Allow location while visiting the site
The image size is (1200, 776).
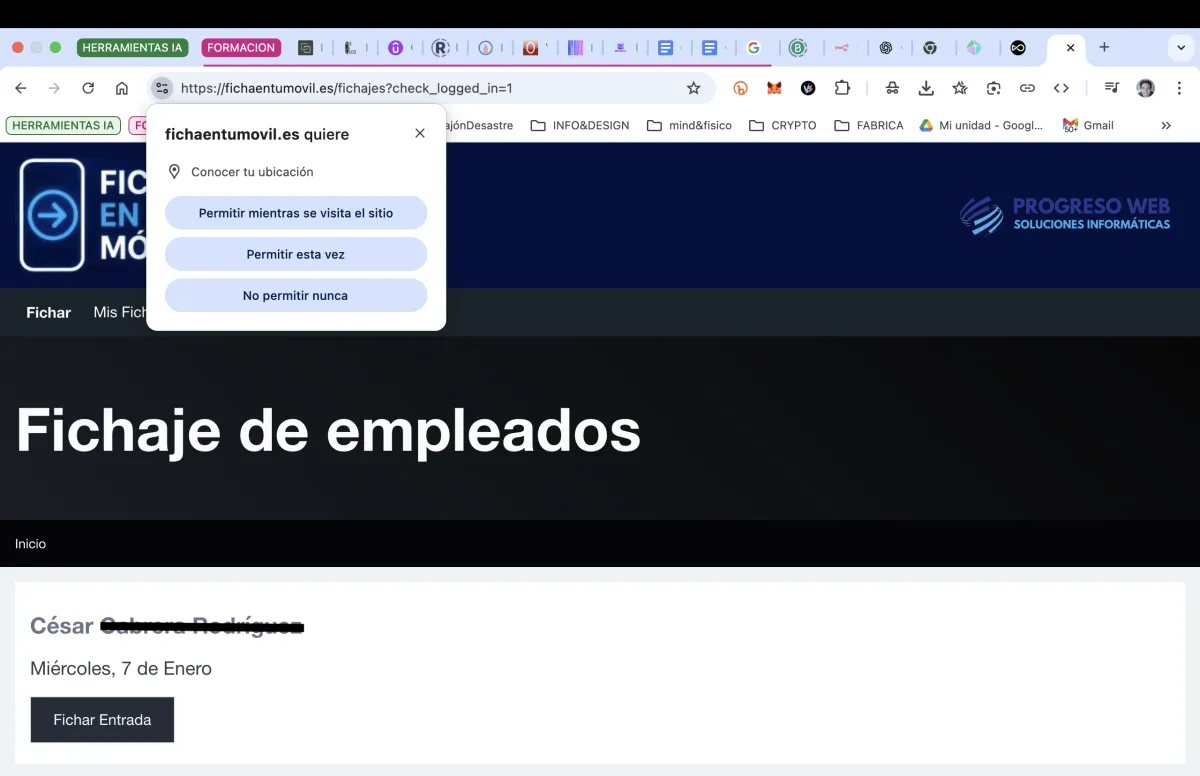click(x=295, y=212)
